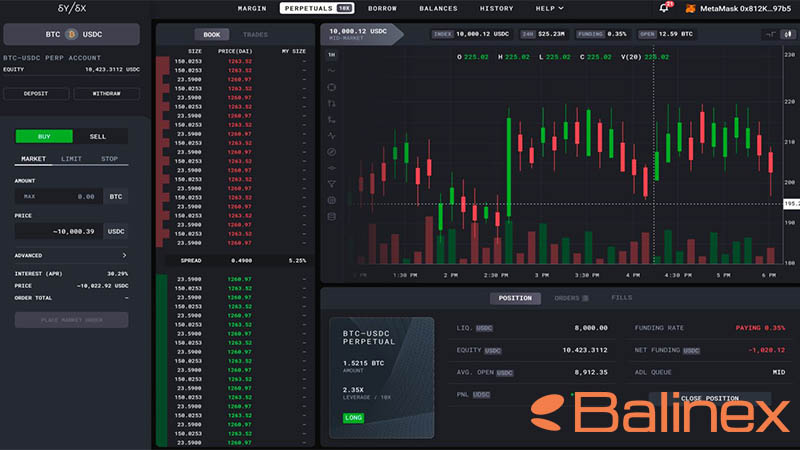Click the MY SIZE column header
The height and width of the screenshot is (450, 800).
tap(294, 51)
